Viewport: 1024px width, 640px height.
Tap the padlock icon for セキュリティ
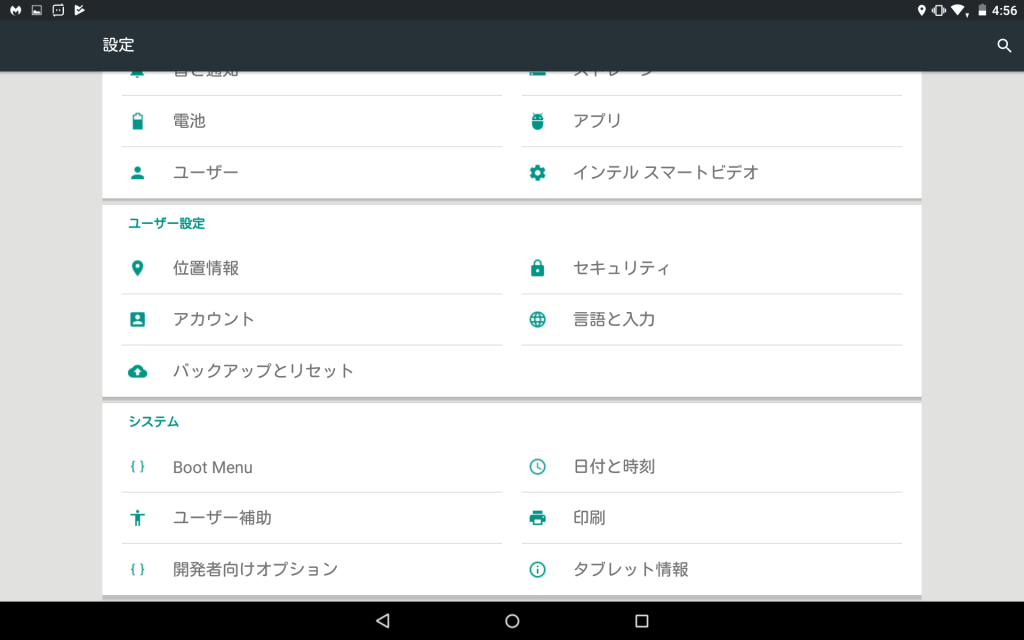(538, 268)
